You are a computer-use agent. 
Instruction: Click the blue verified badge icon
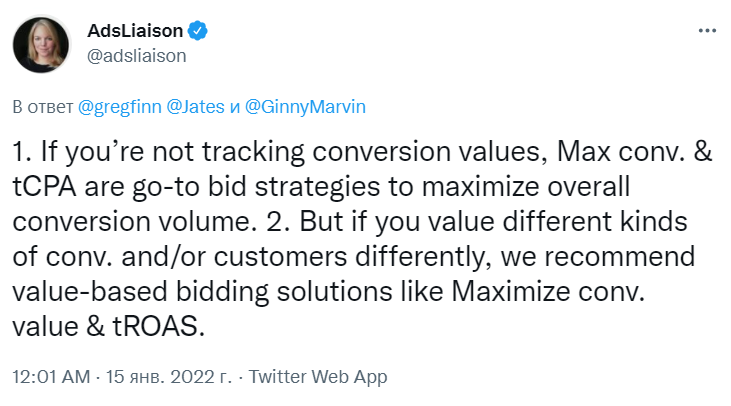(x=197, y=32)
